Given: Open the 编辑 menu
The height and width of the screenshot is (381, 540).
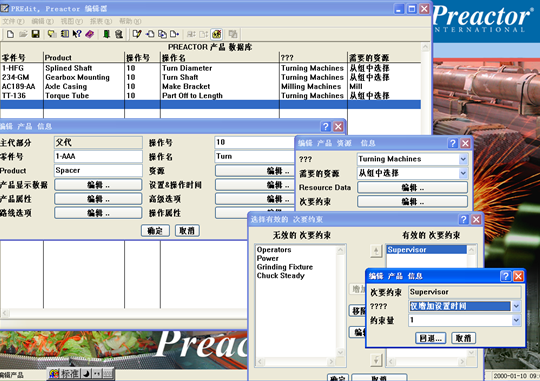Looking at the screenshot, I should pos(42,21).
